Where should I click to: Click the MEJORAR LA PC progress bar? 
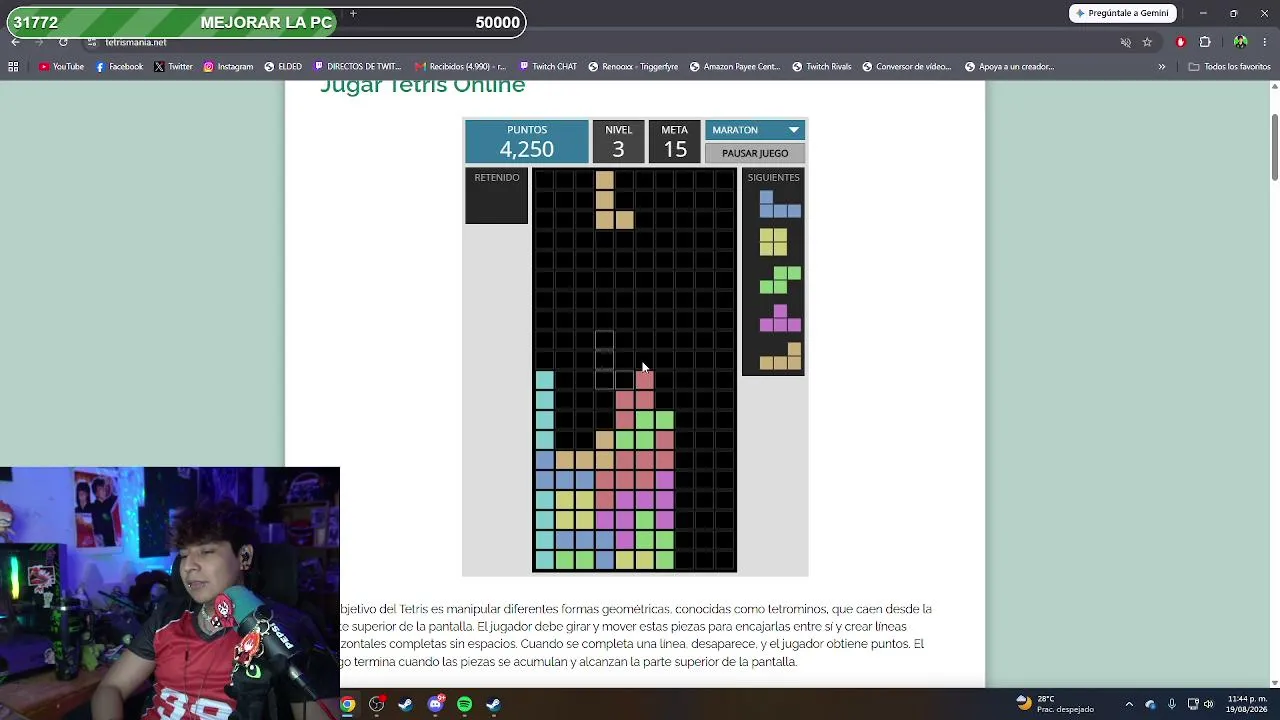point(266,22)
